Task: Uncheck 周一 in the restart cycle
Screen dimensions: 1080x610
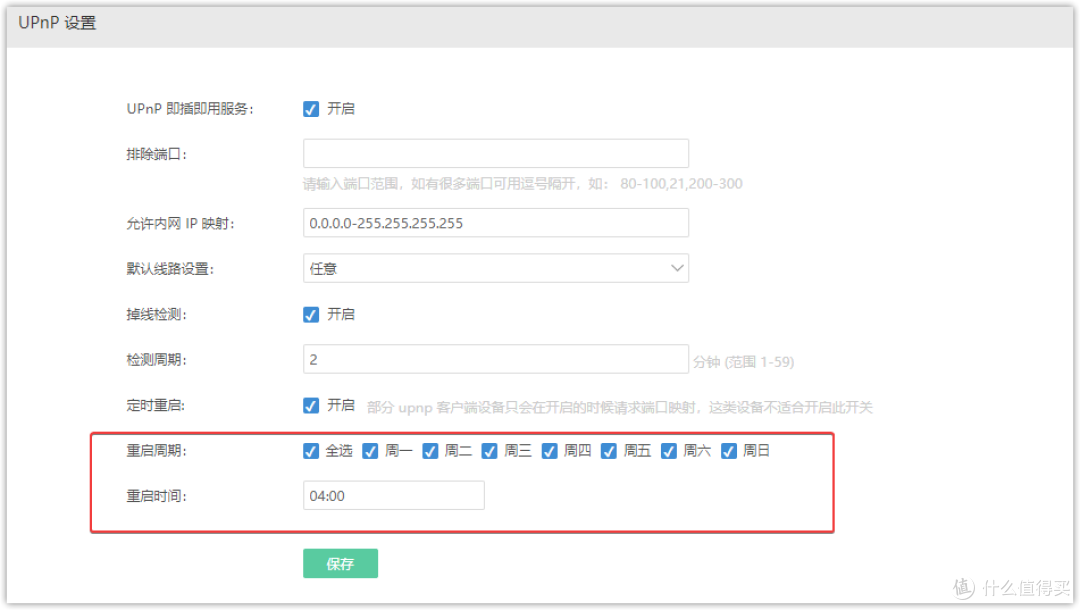Action: (x=370, y=451)
